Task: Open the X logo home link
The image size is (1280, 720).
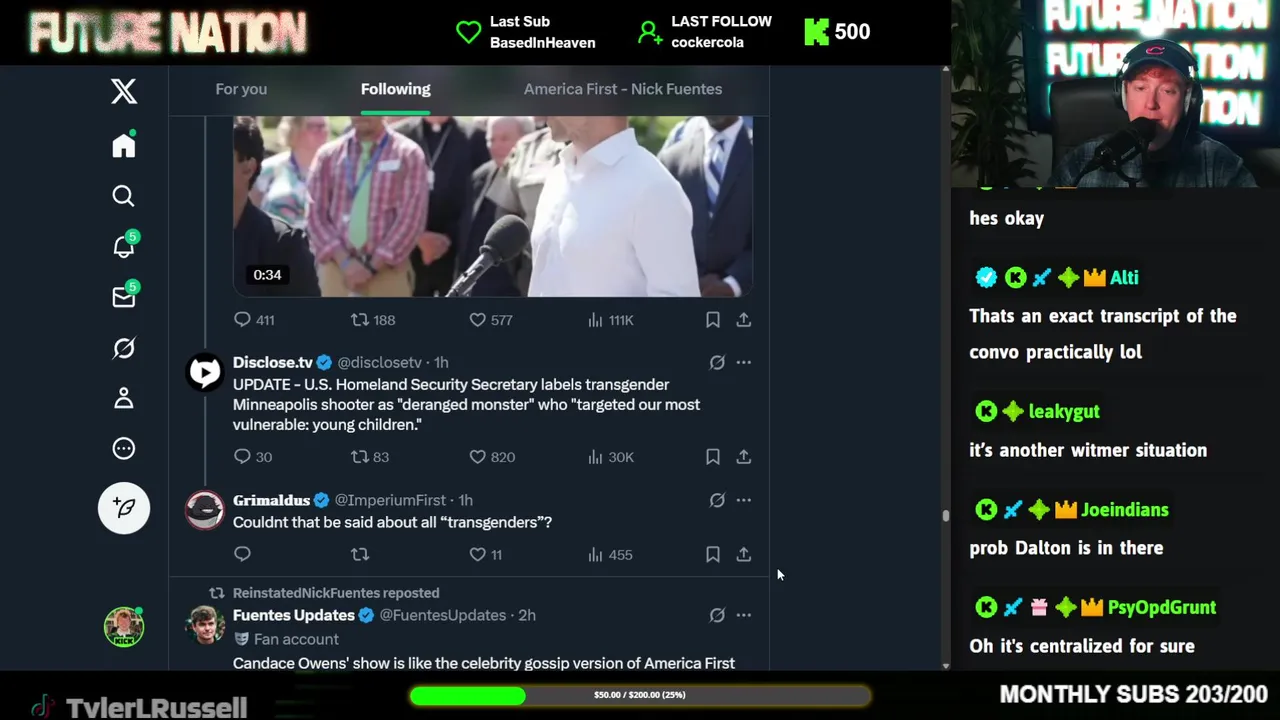Action: [x=124, y=91]
